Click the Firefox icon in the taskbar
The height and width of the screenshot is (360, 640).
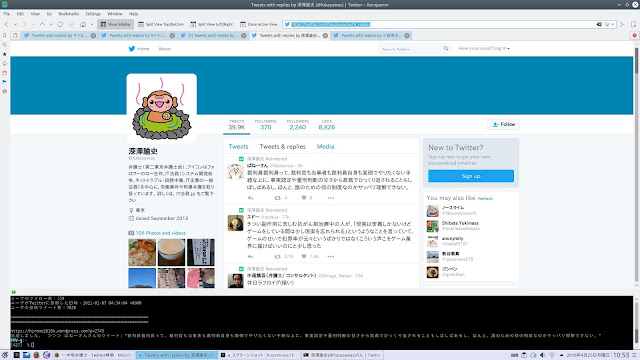[x=36, y=355]
